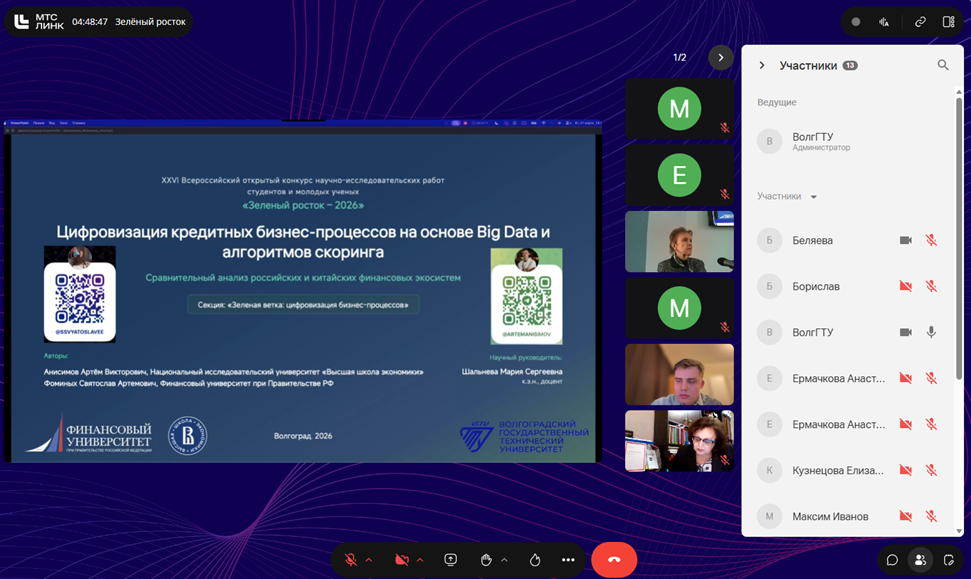Search participants with the magnifier icon
Screen dimensions: 971x579
tap(943, 65)
